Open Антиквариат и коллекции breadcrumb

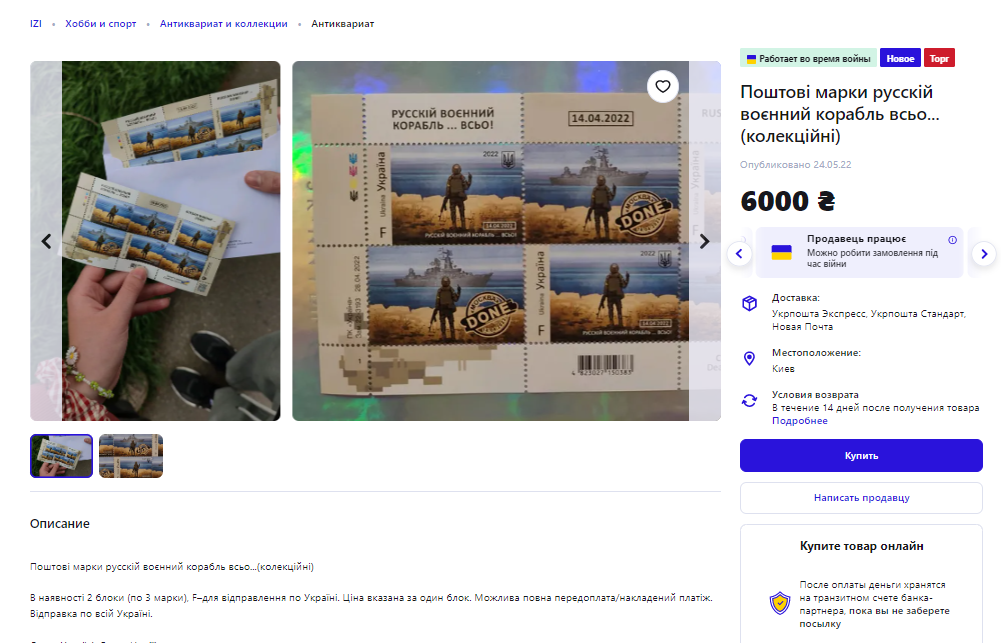pyautogui.click(x=223, y=24)
